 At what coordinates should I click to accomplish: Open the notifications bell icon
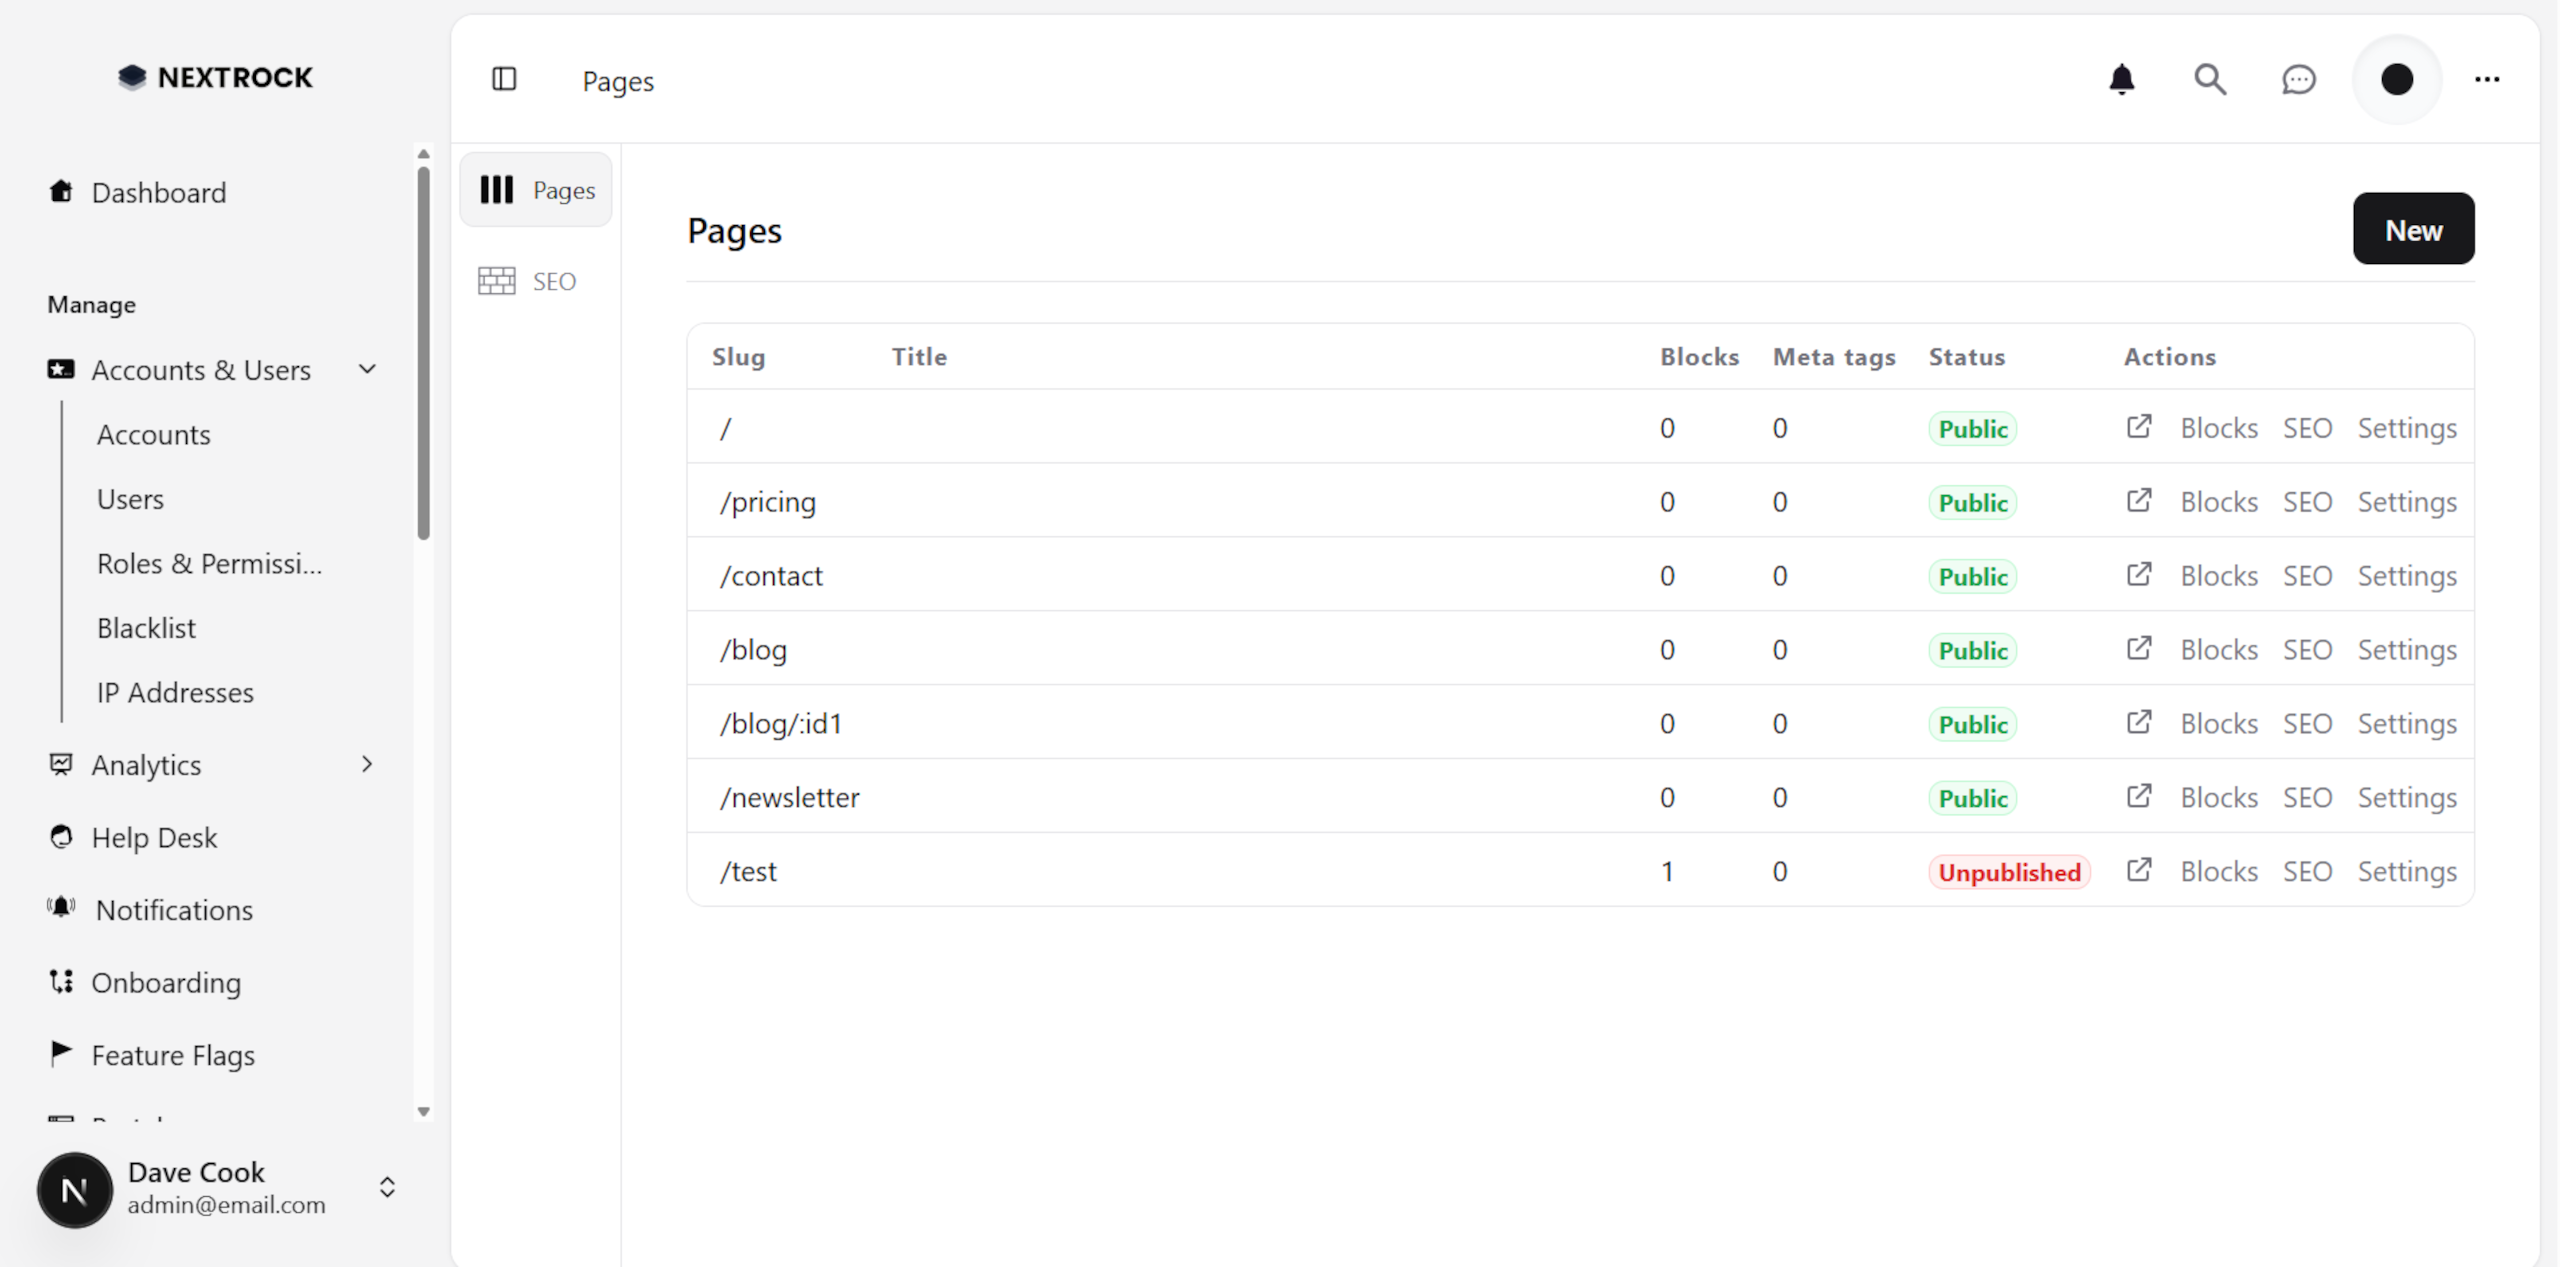pos(2122,80)
